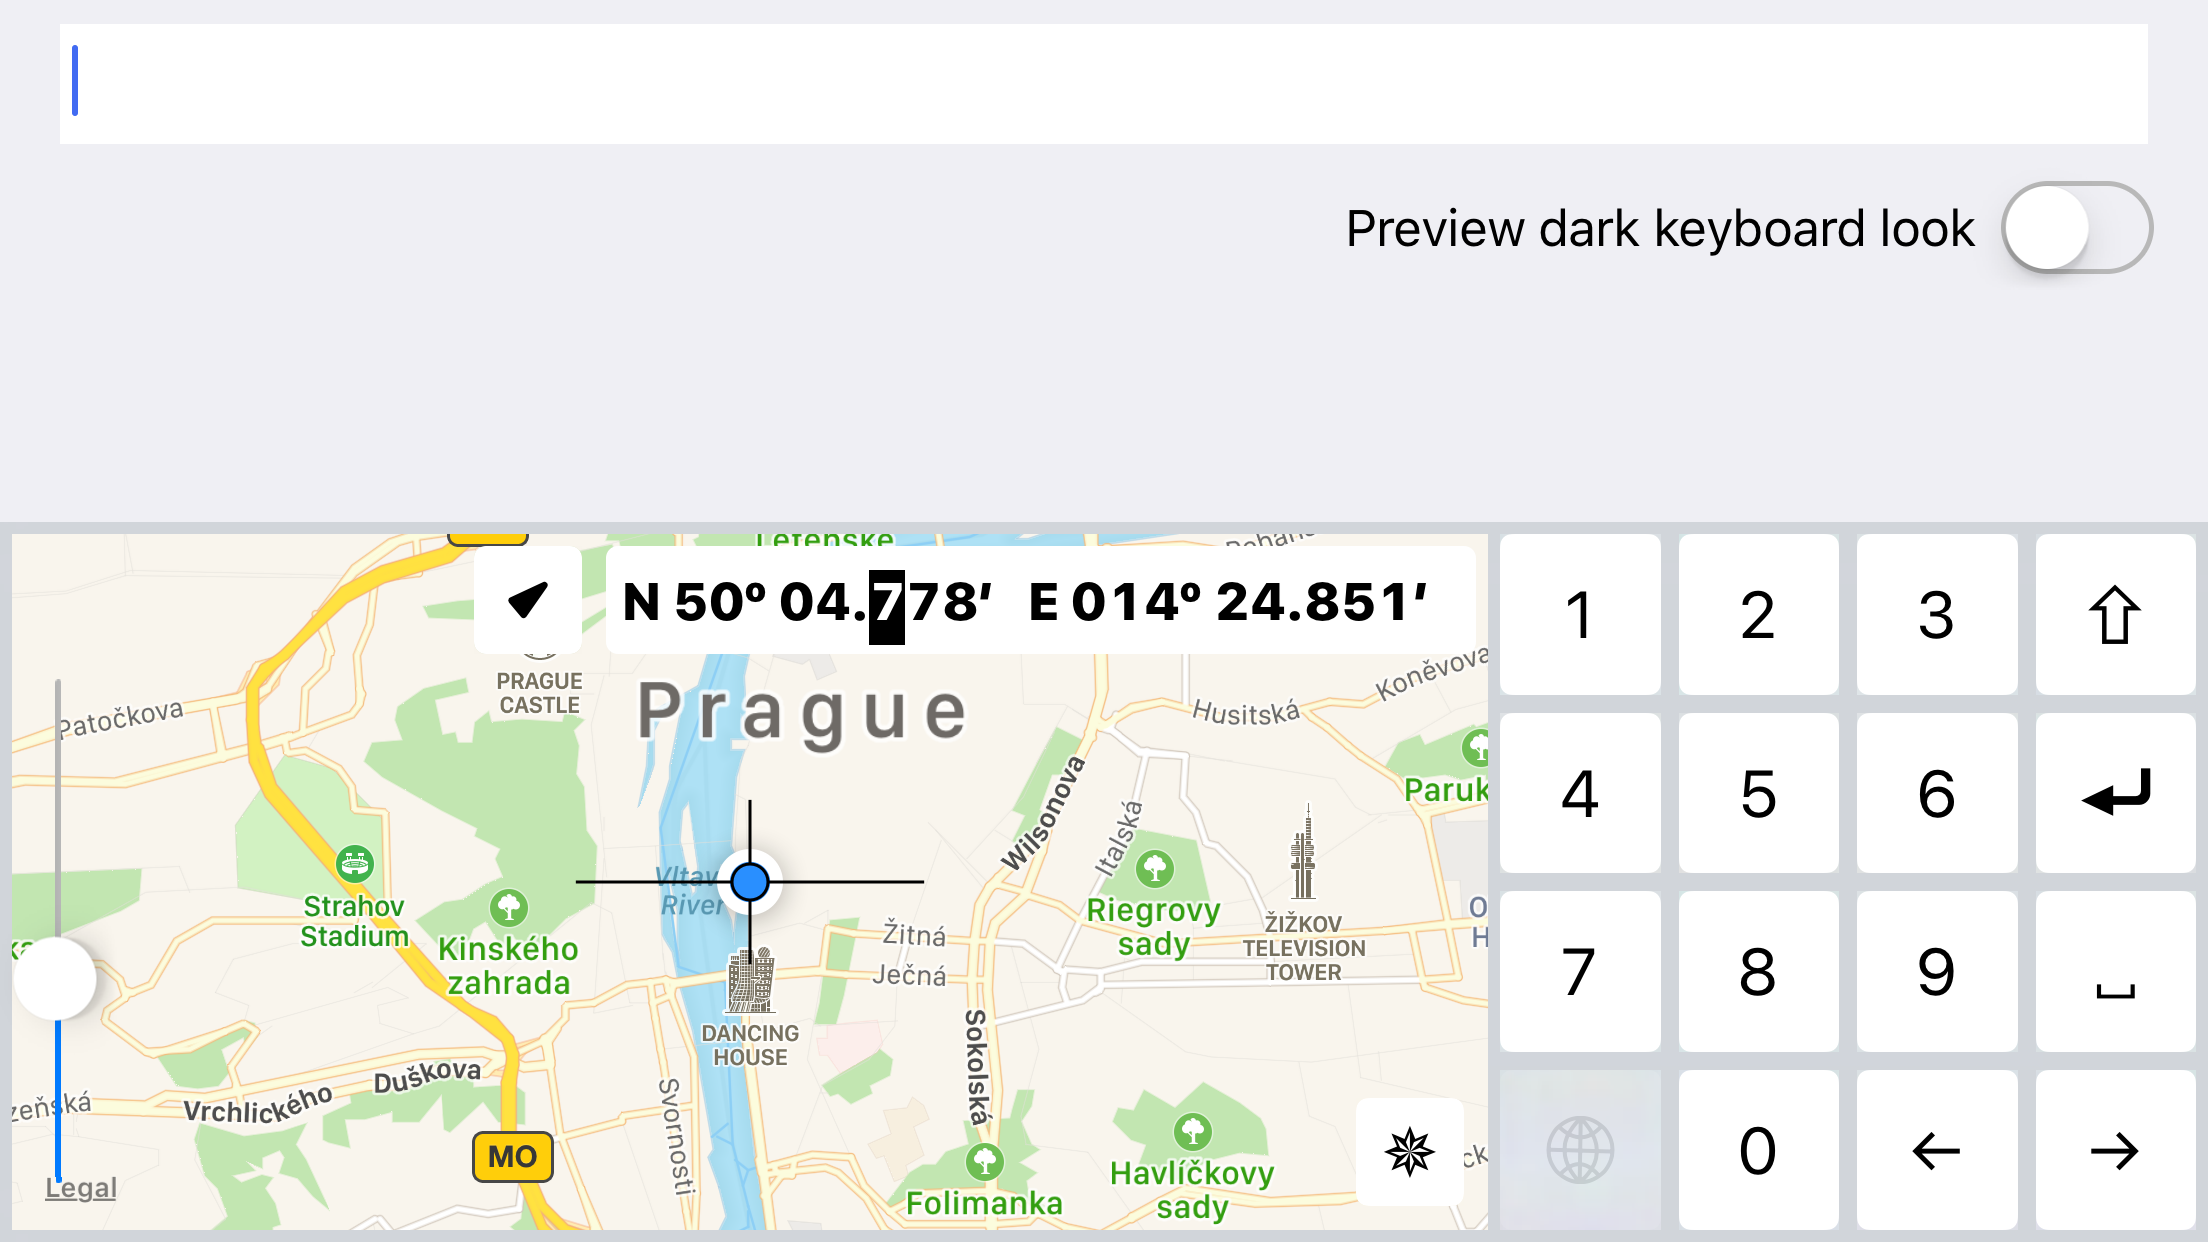The width and height of the screenshot is (2208, 1242).
Task: Tap the globe keyboard switch key
Action: coord(1580,1150)
